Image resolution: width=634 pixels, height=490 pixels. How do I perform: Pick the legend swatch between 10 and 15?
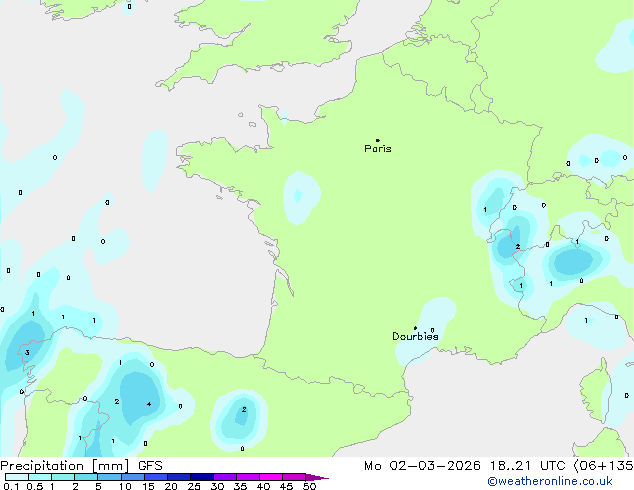[133, 477]
